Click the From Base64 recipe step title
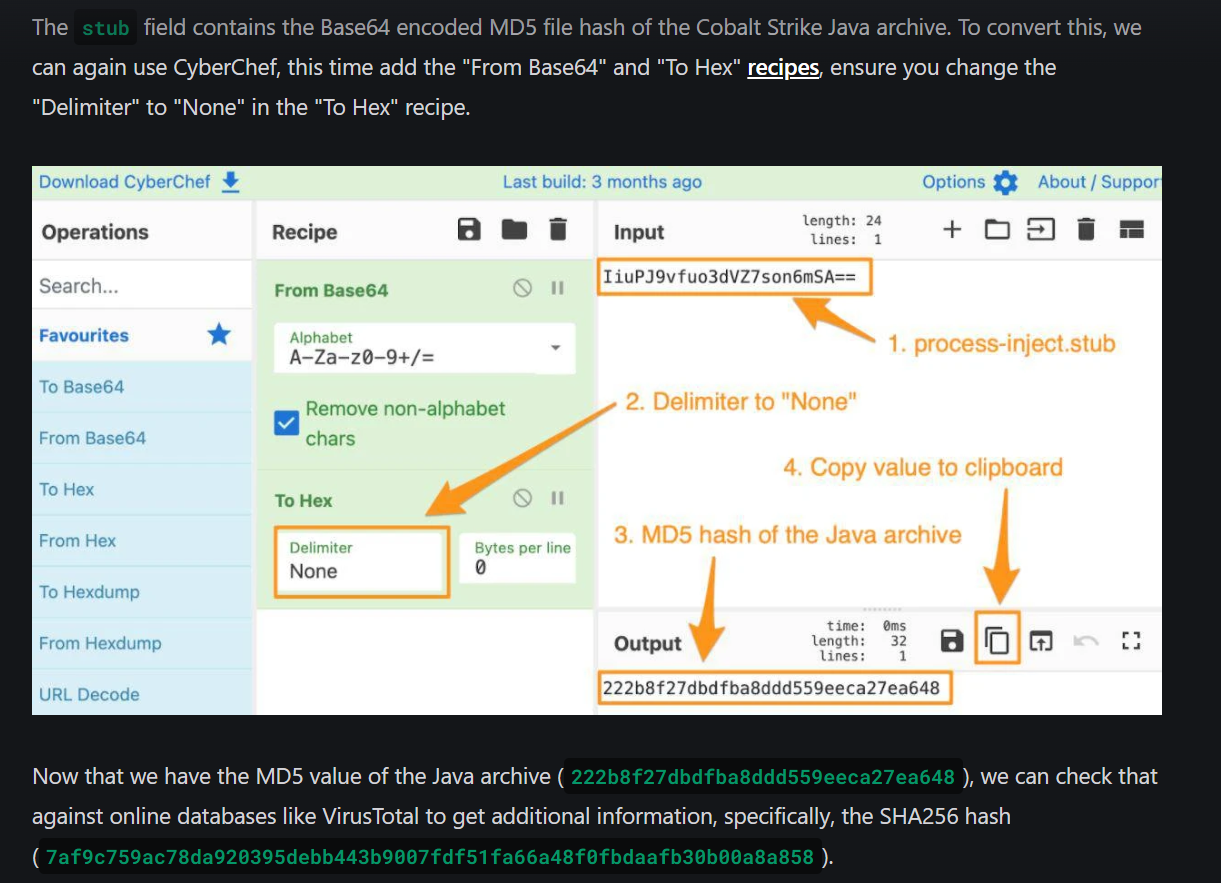Screen dimensions: 1221x883 click(x=331, y=290)
